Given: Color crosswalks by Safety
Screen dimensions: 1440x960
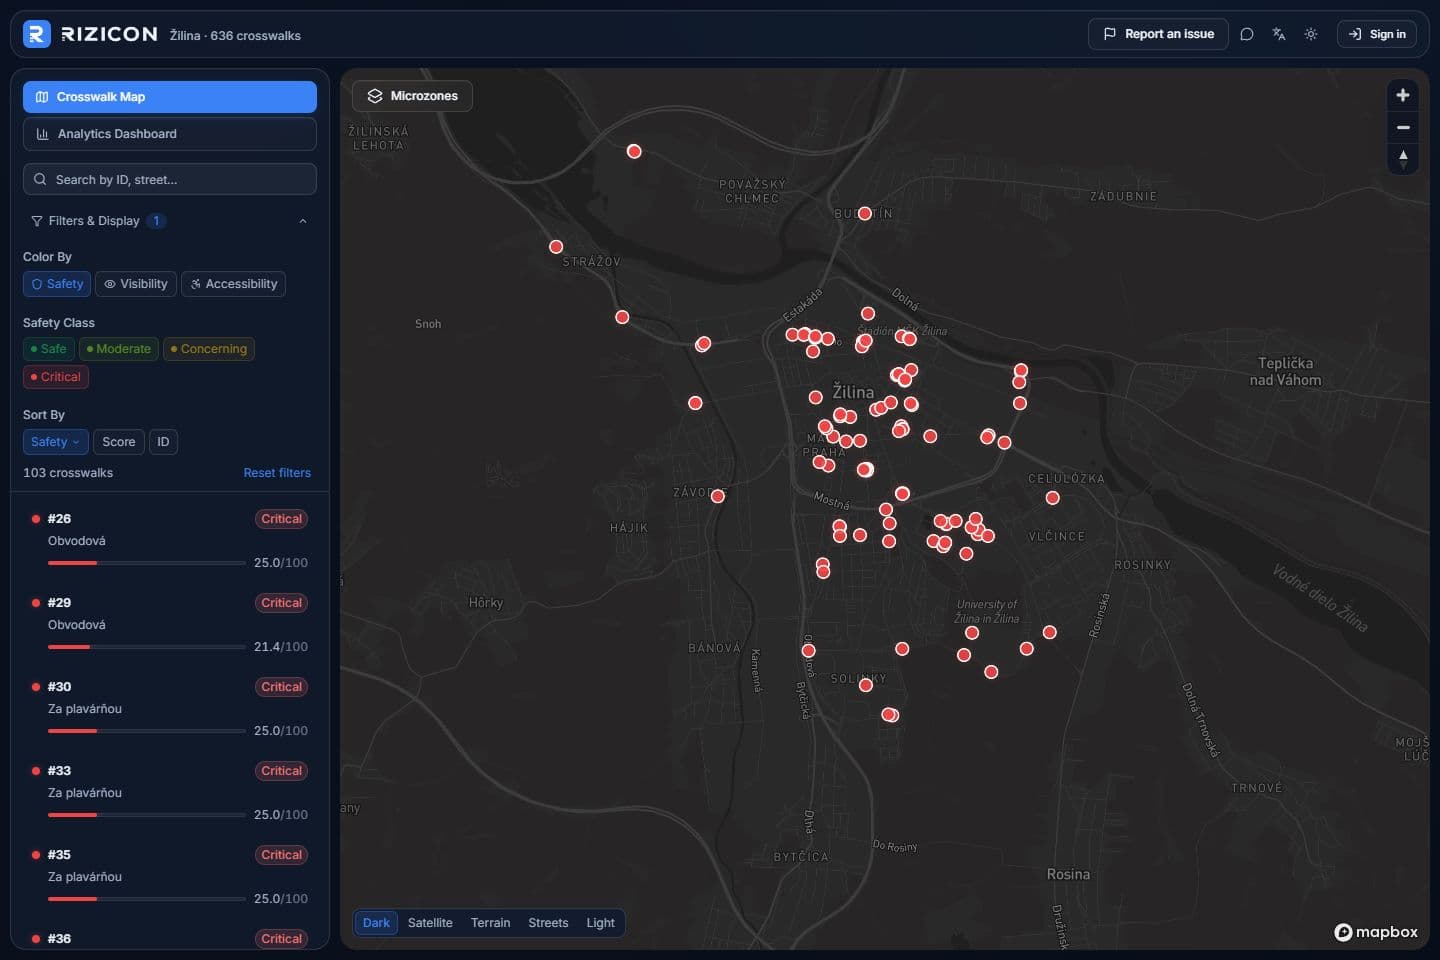Looking at the screenshot, I should [57, 284].
